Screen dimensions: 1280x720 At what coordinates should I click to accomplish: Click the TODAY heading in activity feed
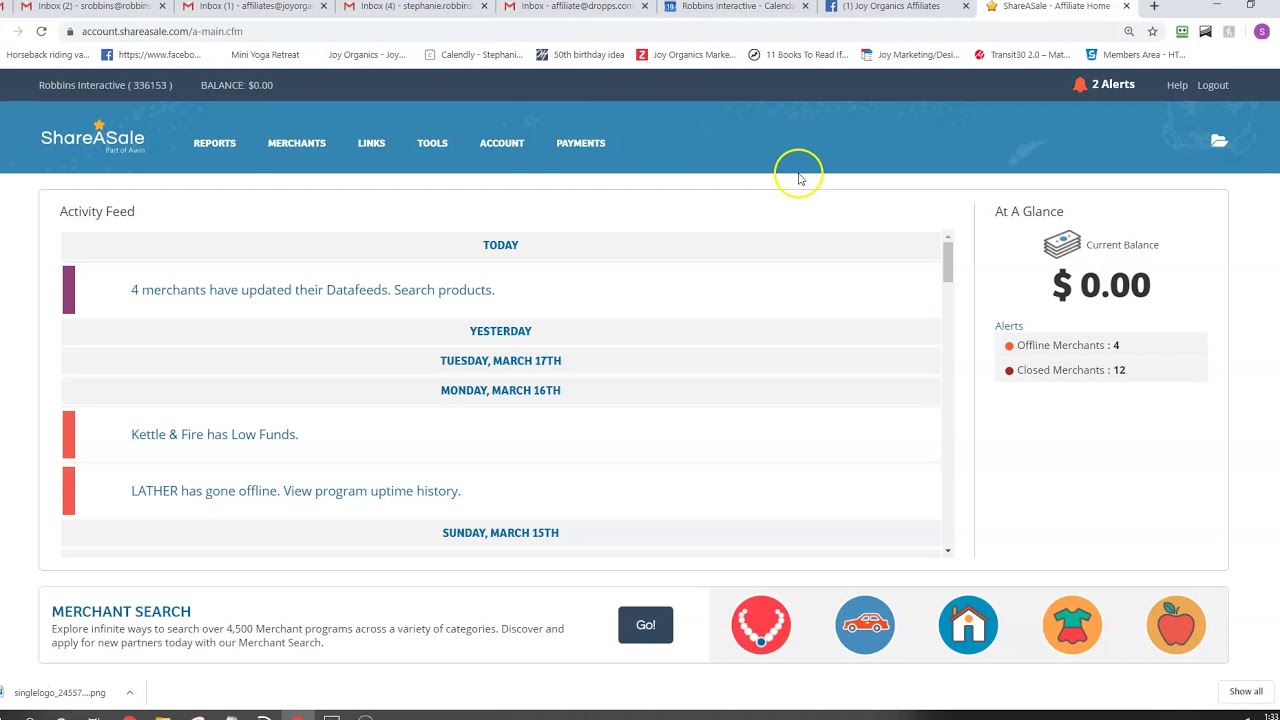coord(501,245)
